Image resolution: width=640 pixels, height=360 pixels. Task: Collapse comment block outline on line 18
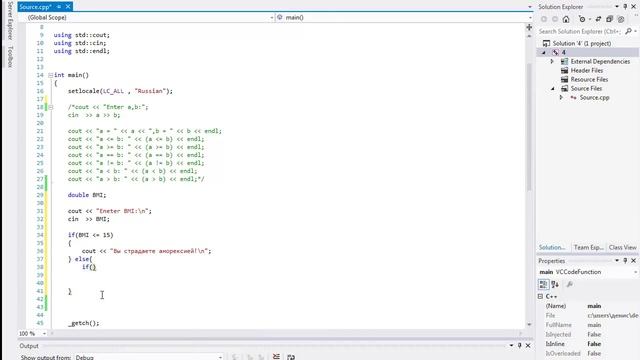coord(51,107)
